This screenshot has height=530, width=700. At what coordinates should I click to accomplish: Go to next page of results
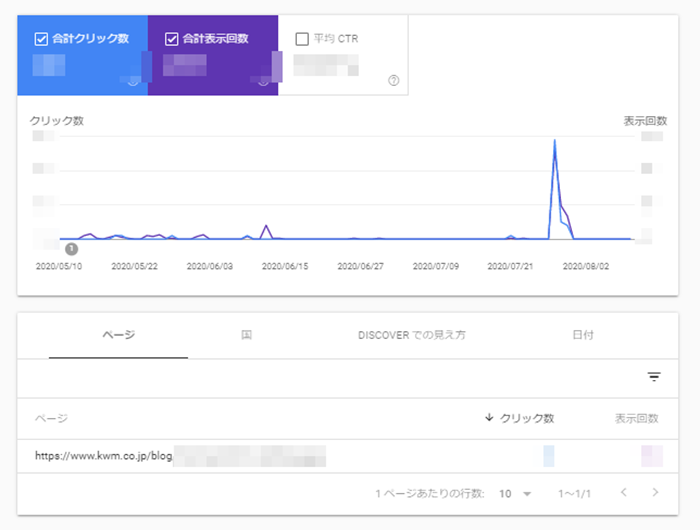(x=655, y=492)
